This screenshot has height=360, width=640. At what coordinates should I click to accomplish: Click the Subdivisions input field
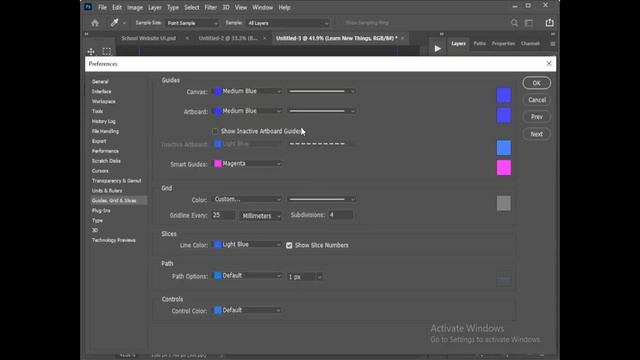(x=340, y=215)
